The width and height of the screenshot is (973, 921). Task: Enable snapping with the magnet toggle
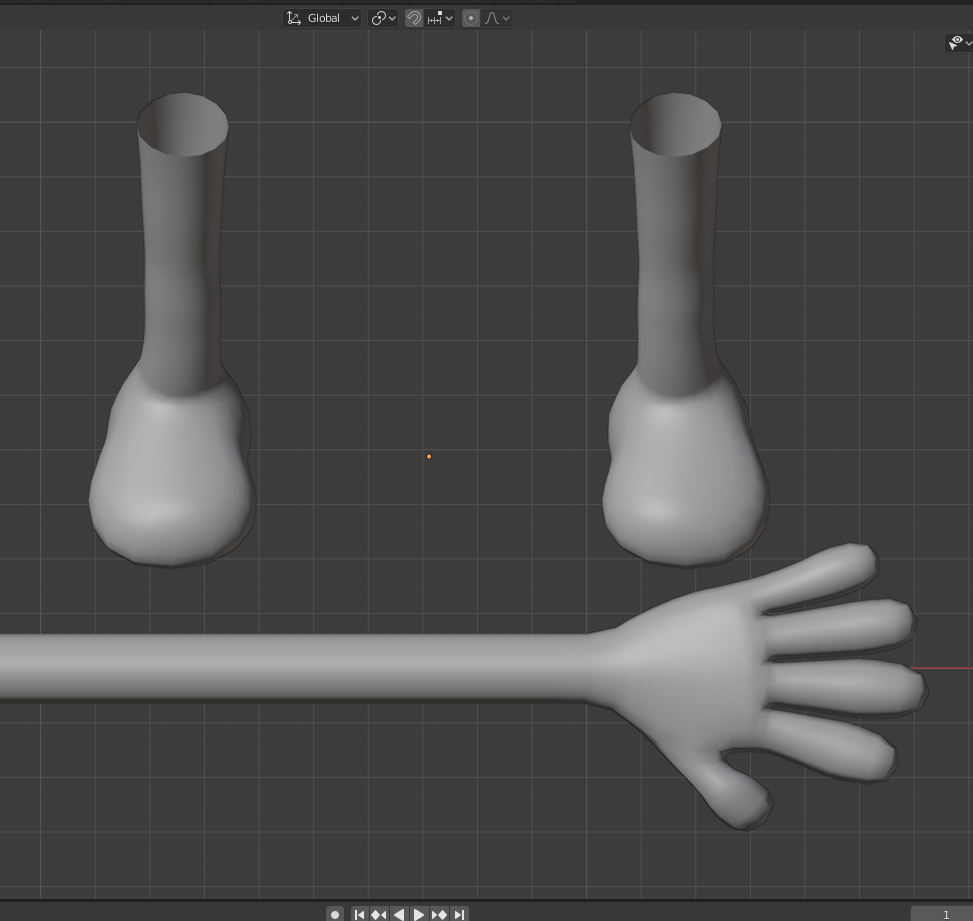click(x=413, y=17)
